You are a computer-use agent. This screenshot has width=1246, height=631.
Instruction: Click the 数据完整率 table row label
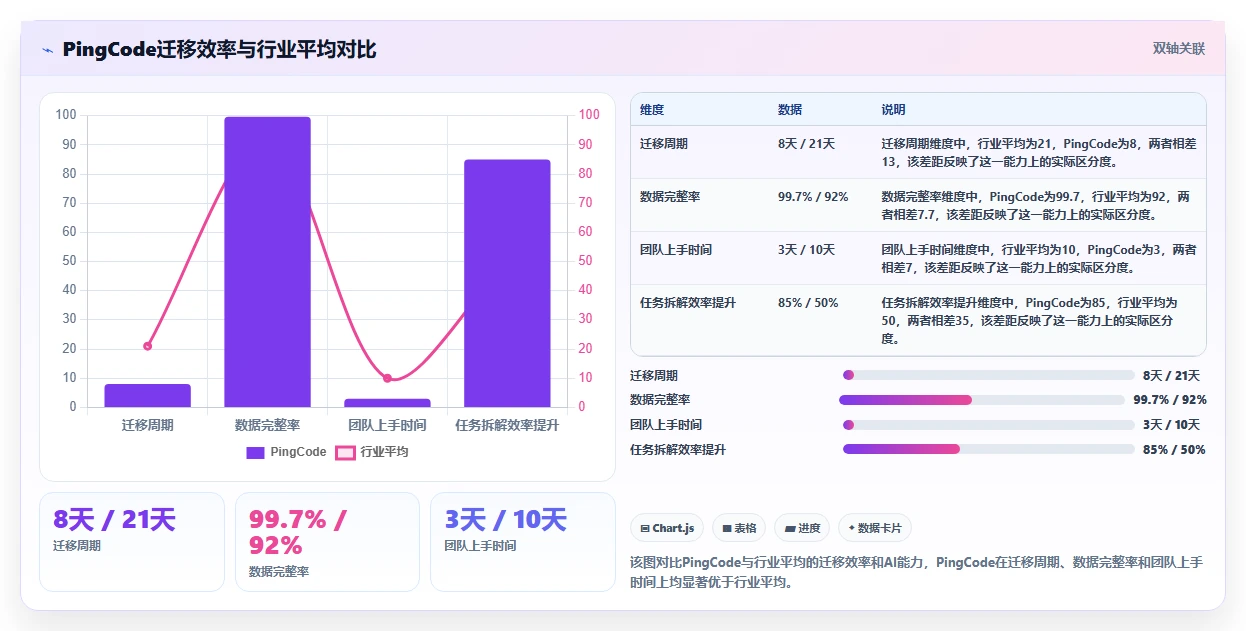click(x=670, y=197)
